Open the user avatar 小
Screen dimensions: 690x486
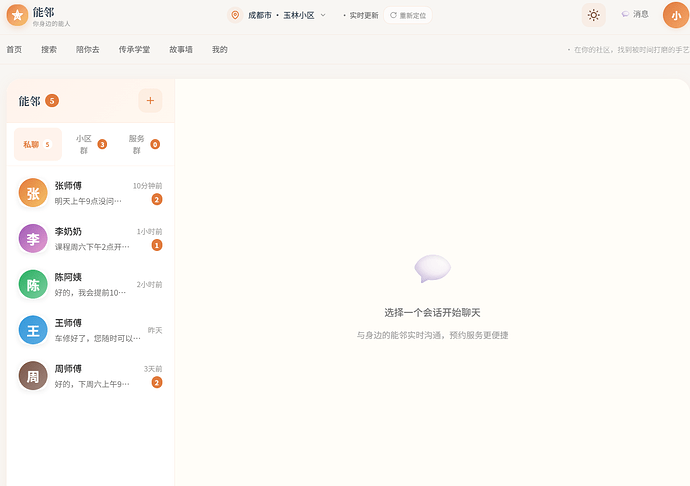[676, 15]
